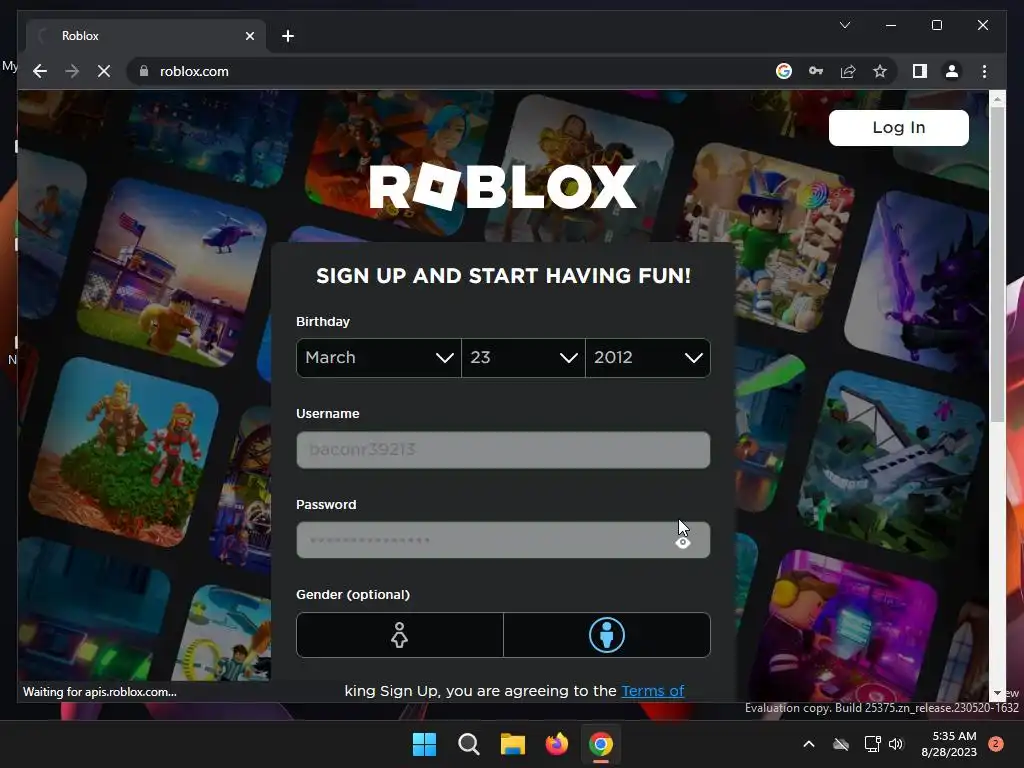Go back using browser back arrow
Image resolution: width=1024 pixels, height=768 pixels.
click(x=40, y=71)
